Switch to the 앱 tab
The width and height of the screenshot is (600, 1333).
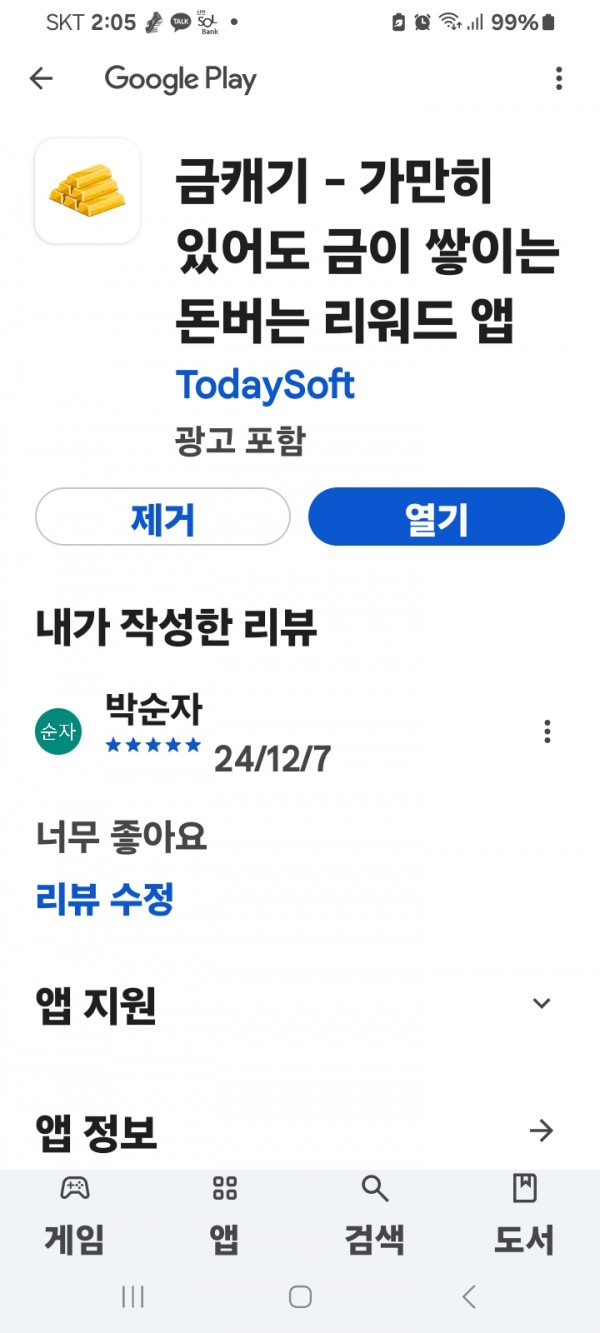(225, 1216)
